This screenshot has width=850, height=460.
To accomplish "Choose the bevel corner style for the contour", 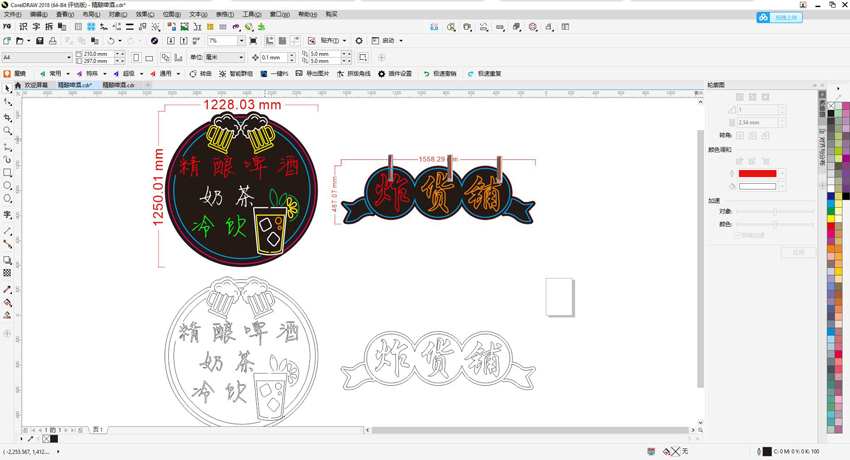I will [765, 135].
